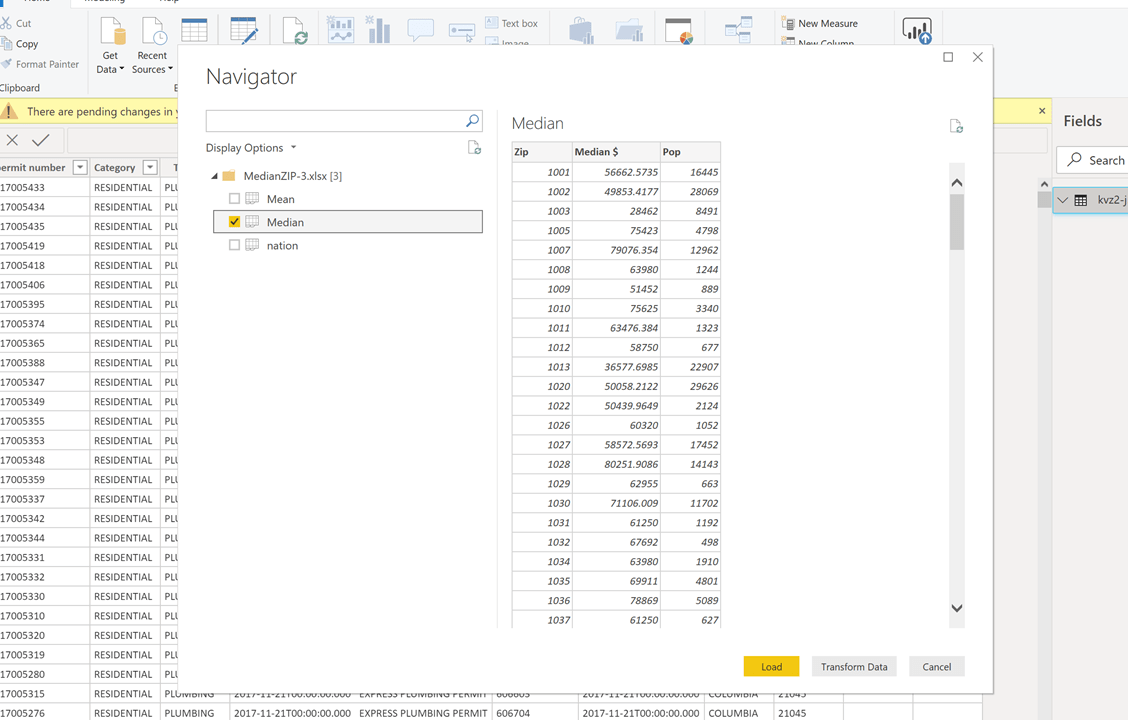The height and width of the screenshot is (720, 1128).
Task: Click the Transform Data button
Action: (x=854, y=667)
